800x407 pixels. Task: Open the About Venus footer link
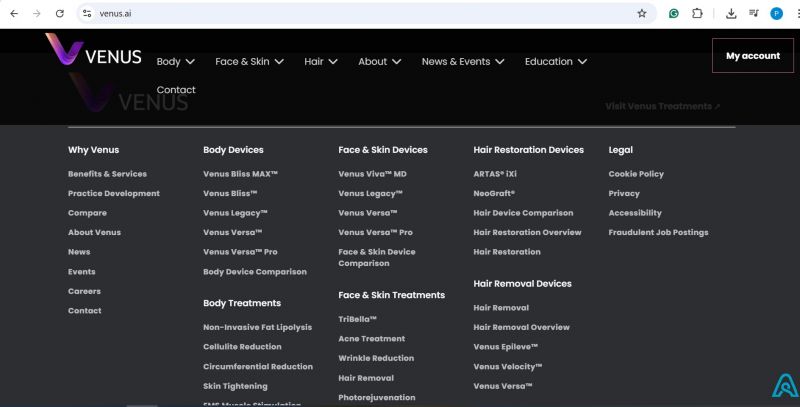tap(94, 232)
